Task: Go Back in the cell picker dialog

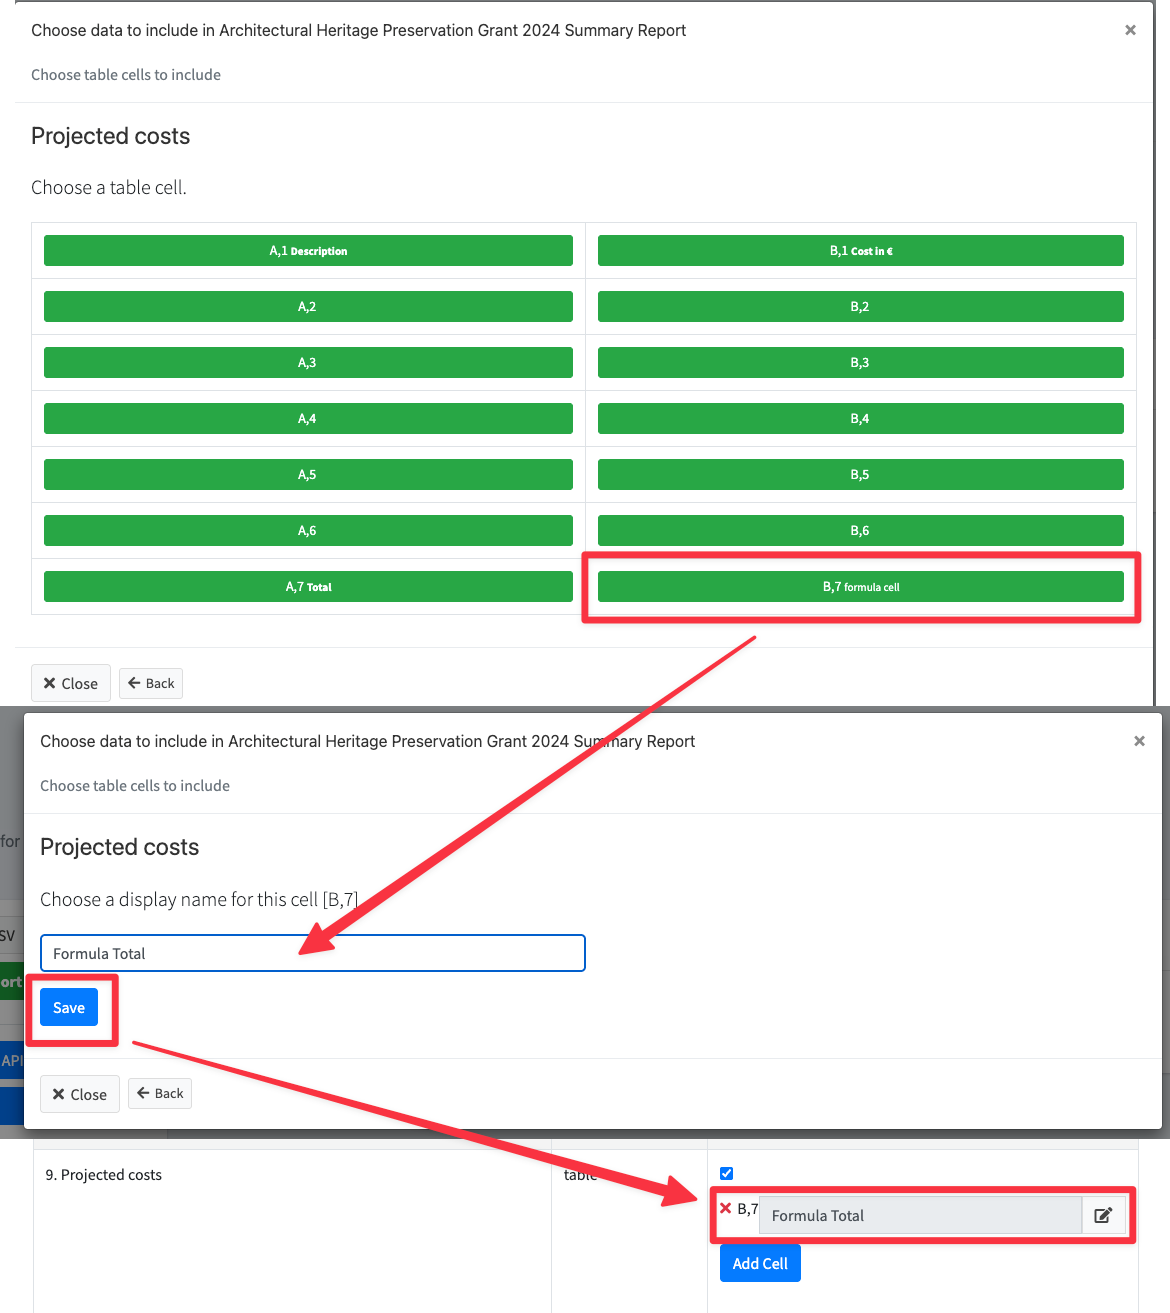Action: click(151, 684)
